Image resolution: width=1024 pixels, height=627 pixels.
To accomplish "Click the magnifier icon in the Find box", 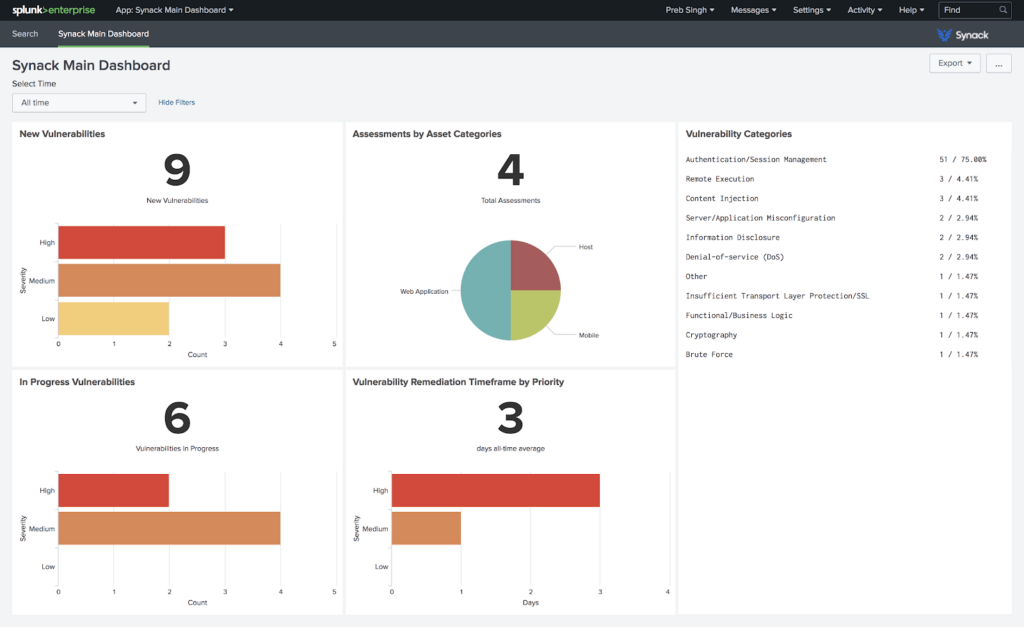I will tap(1003, 10).
